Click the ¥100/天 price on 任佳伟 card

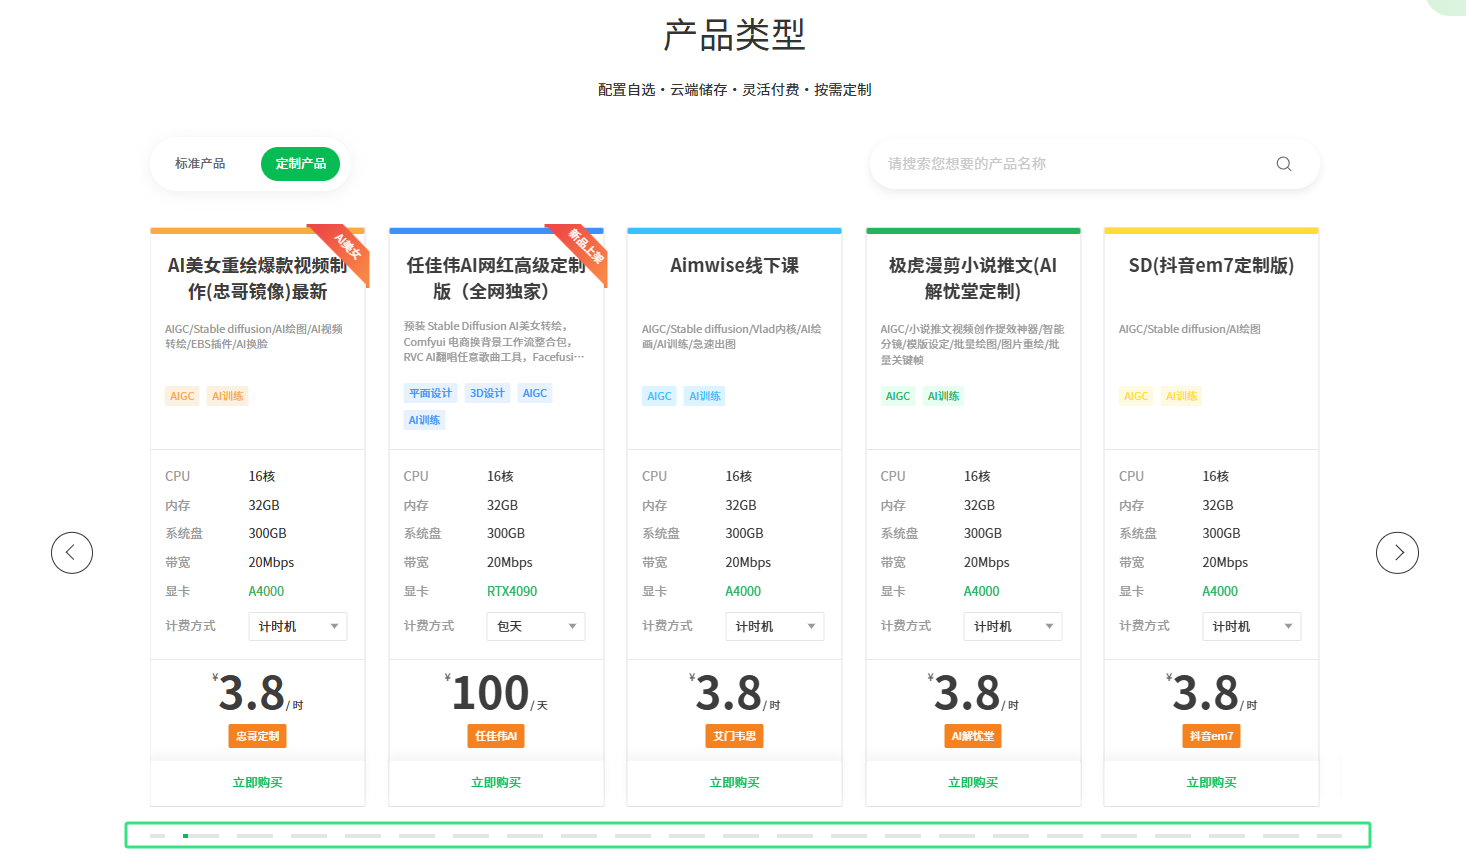(496, 693)
